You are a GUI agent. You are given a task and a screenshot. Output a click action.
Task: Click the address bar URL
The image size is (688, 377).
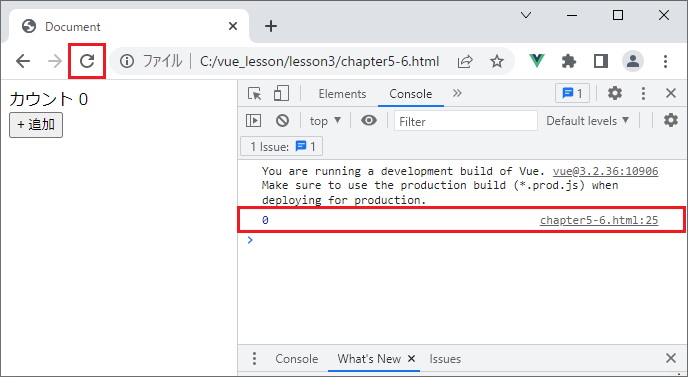coord(319,61)
